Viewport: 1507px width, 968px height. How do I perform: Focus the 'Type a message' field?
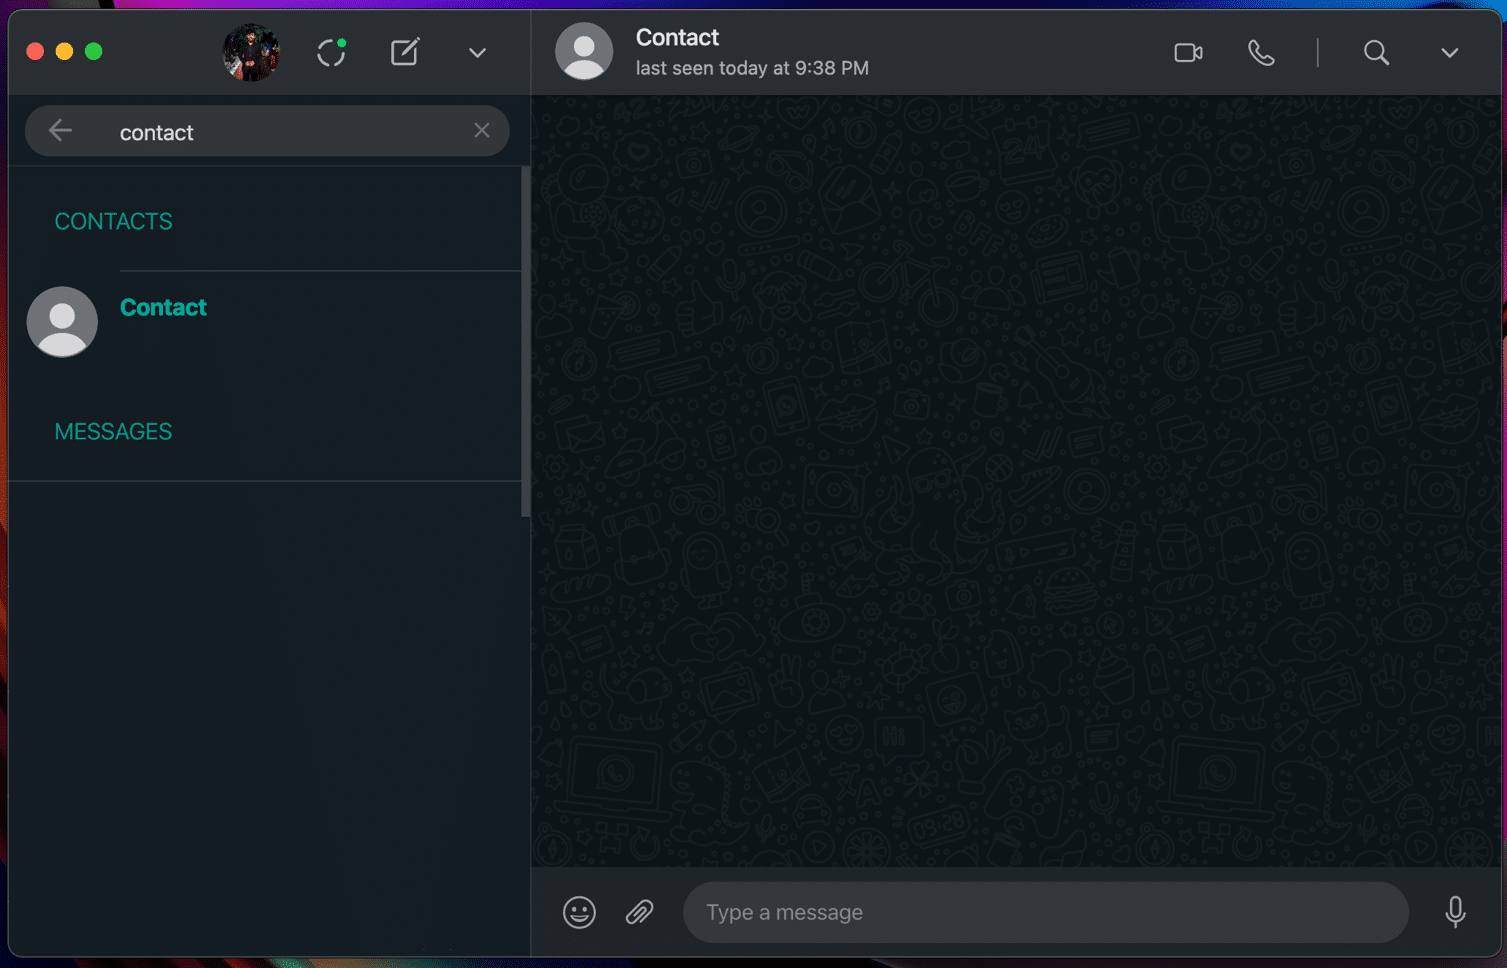pos(1045,912)
